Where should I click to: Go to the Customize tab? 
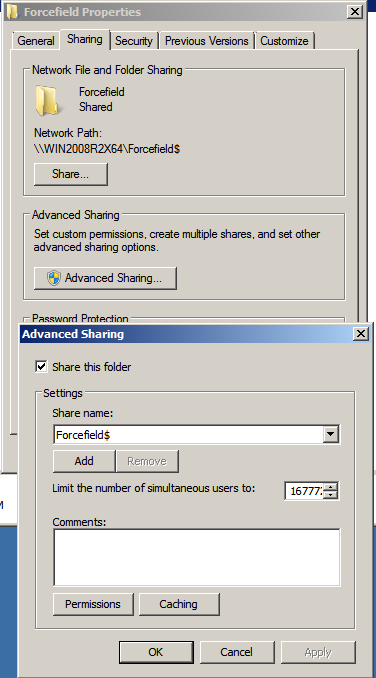tap(284, 41)
